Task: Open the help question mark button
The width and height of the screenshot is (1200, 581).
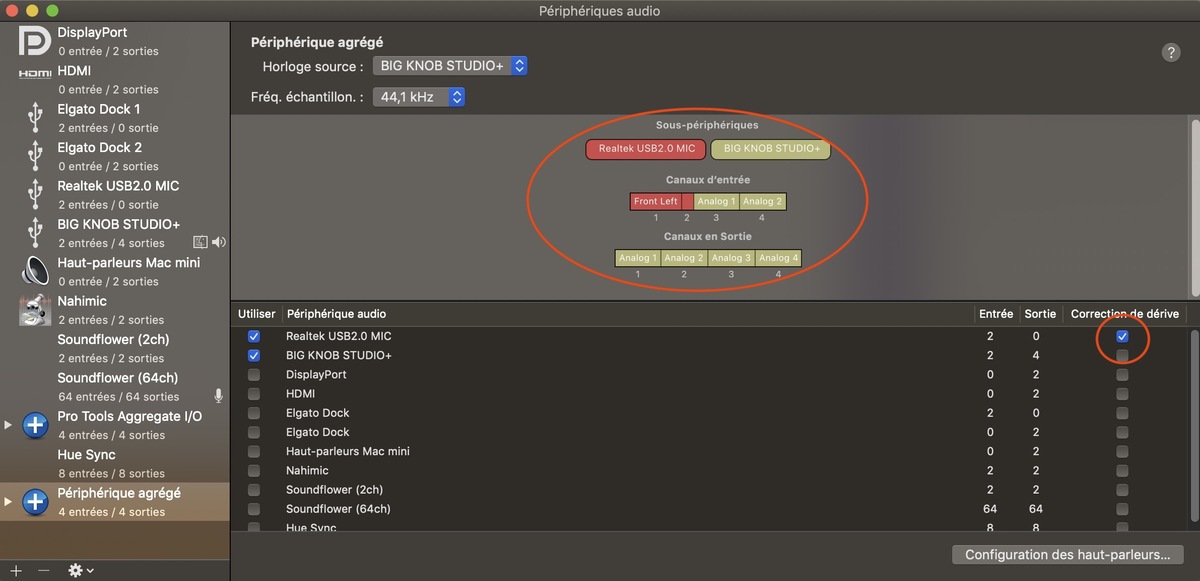Action: 1171,53
